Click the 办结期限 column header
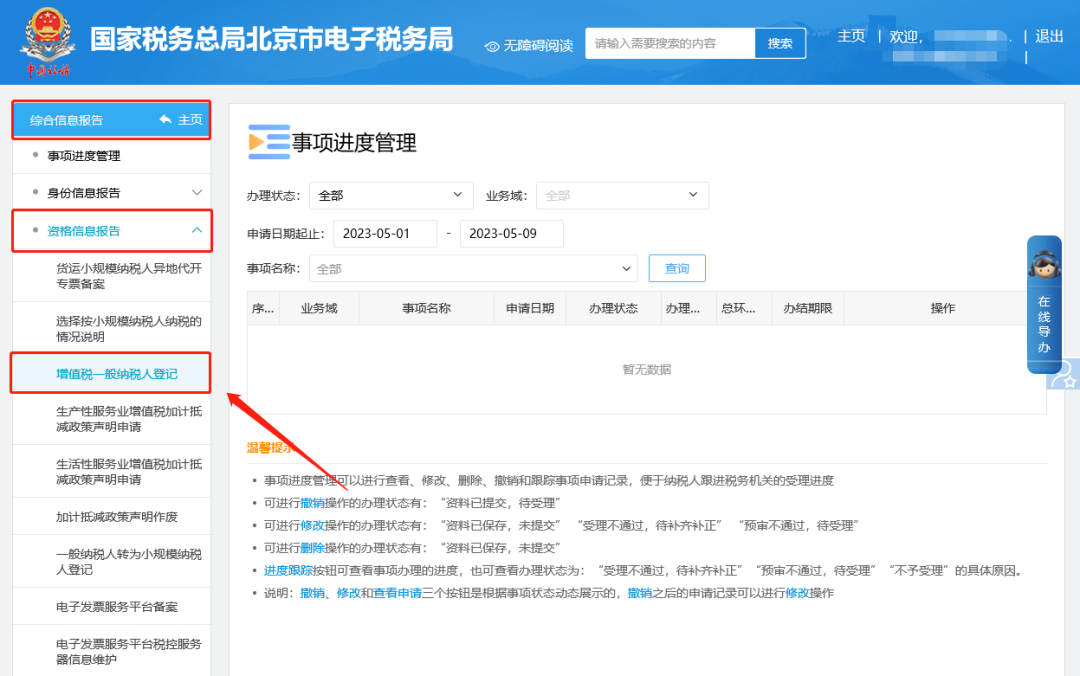The height and width of the screenshot is (676, 1080). point(807,308)
